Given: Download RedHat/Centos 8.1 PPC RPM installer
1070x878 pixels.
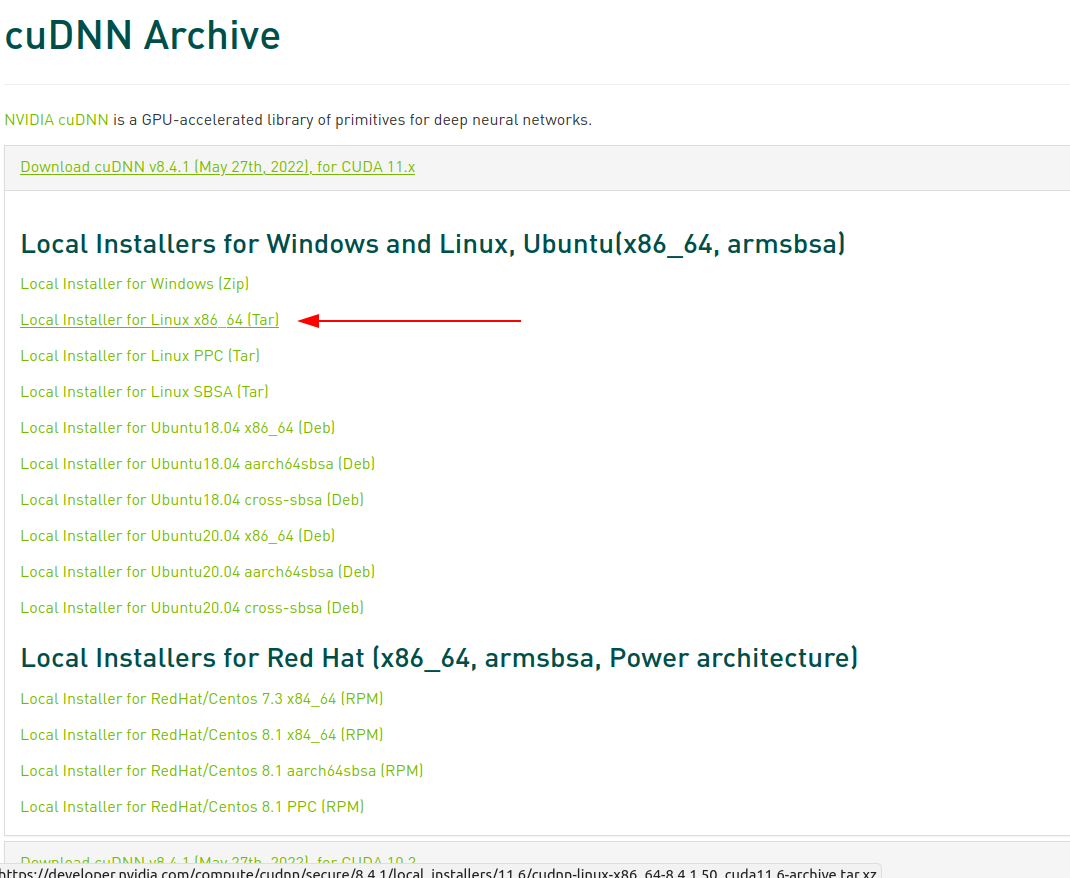Looking at the screenshot, I should (x=191, y=807).
